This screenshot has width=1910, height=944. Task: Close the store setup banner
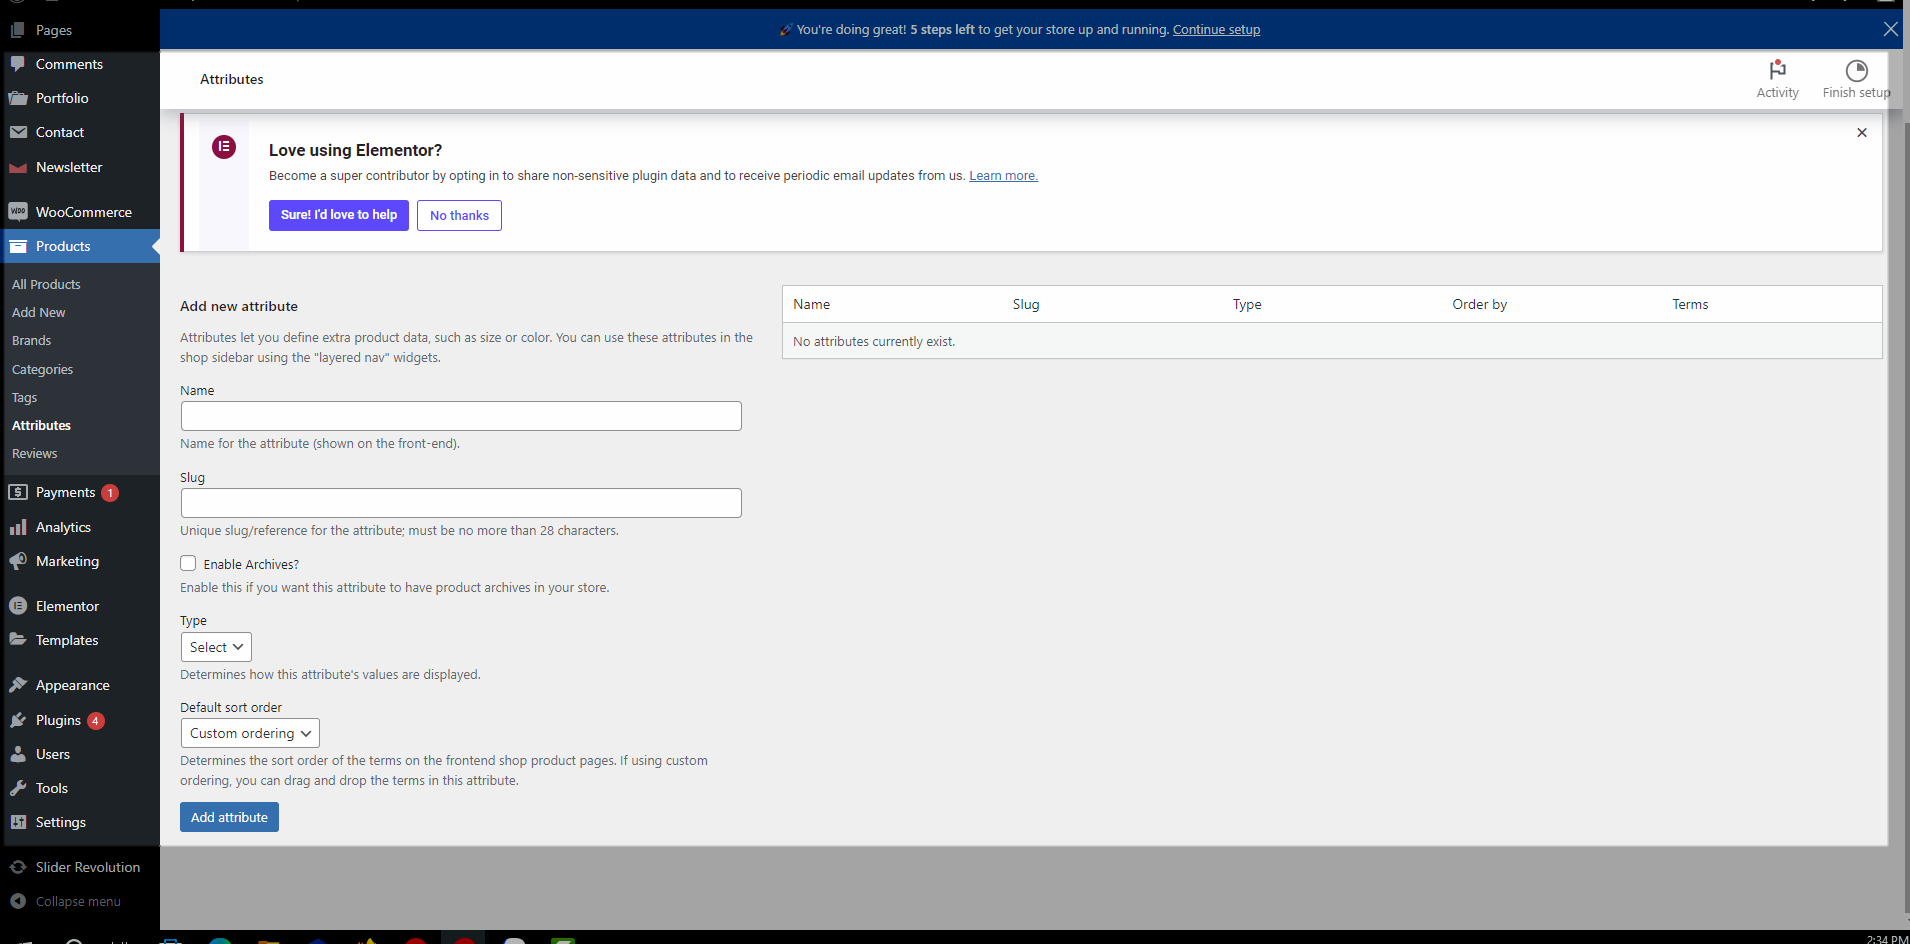click(1890, 29)
